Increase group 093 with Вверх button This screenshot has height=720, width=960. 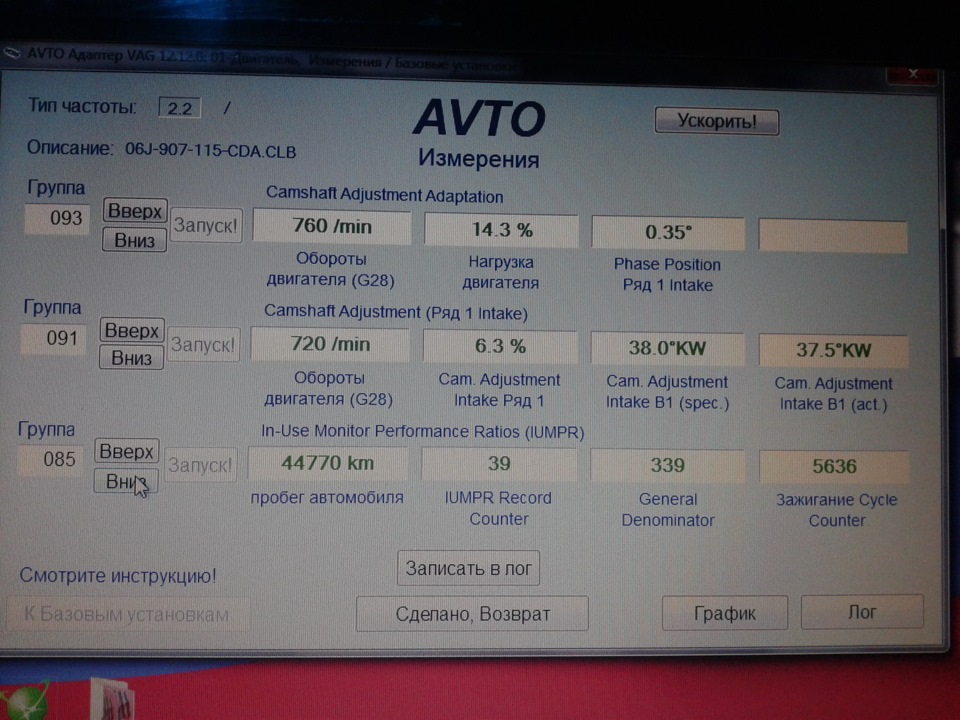135,211
